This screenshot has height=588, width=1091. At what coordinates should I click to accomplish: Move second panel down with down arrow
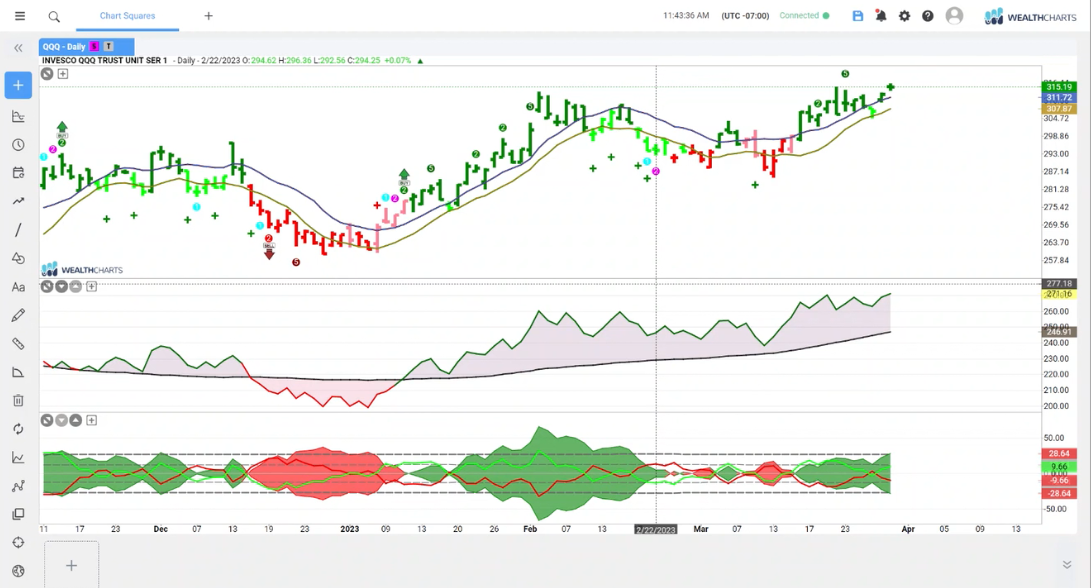click(61, 286)
